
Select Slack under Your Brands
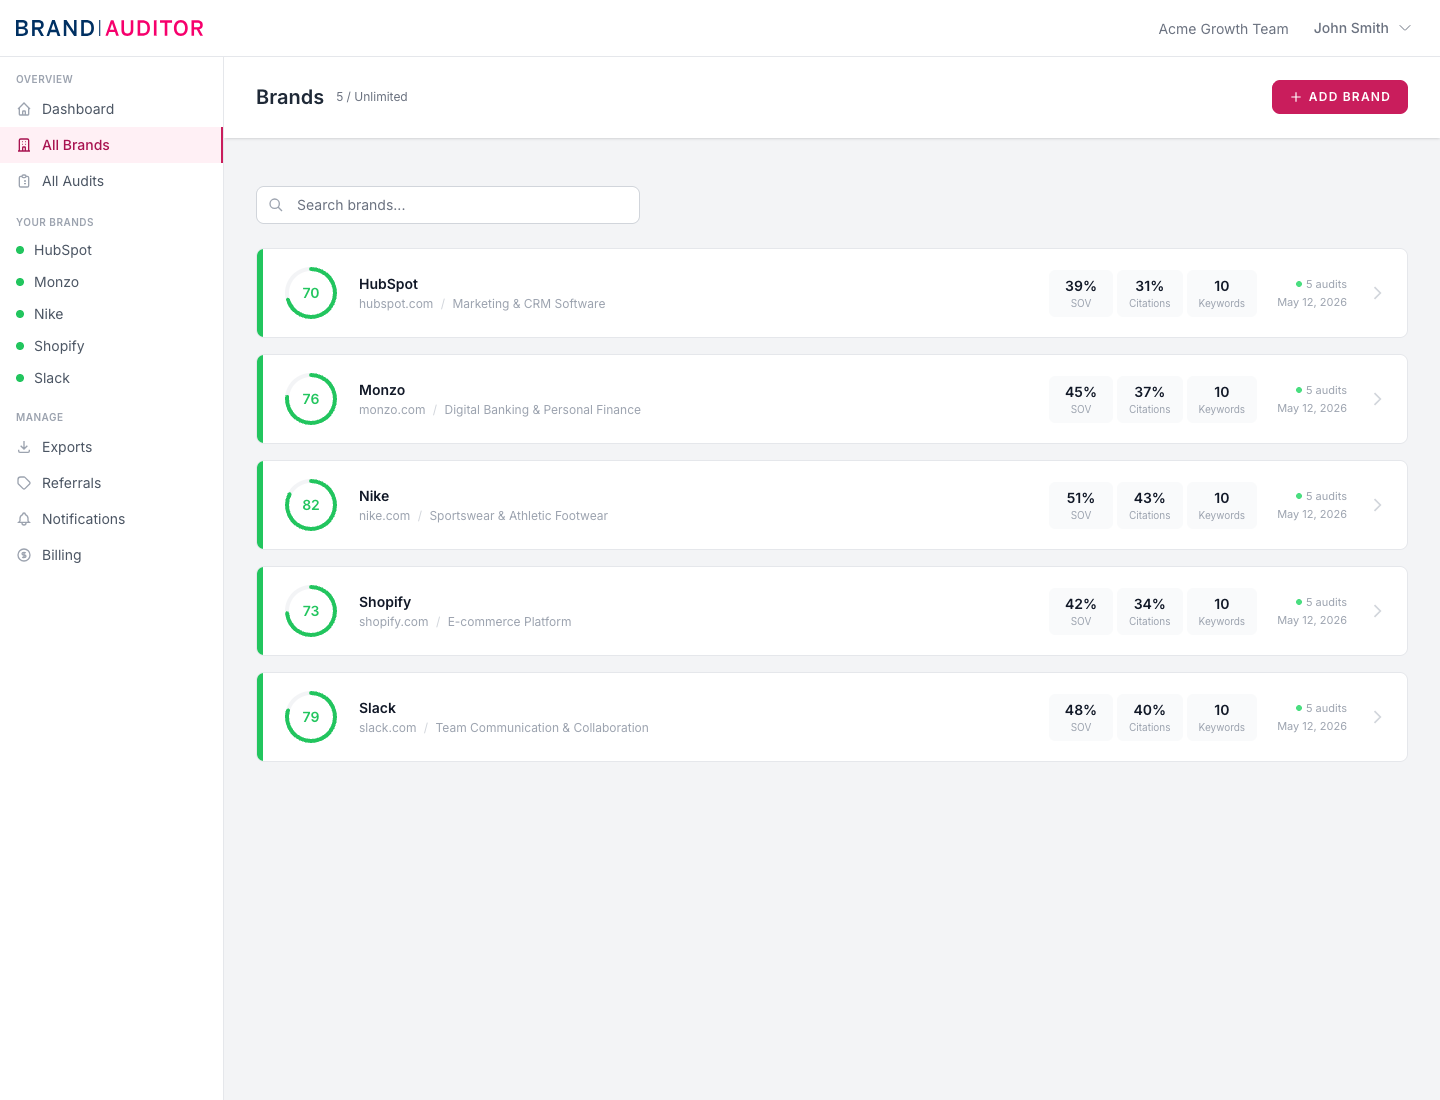(x=111, y=378)
